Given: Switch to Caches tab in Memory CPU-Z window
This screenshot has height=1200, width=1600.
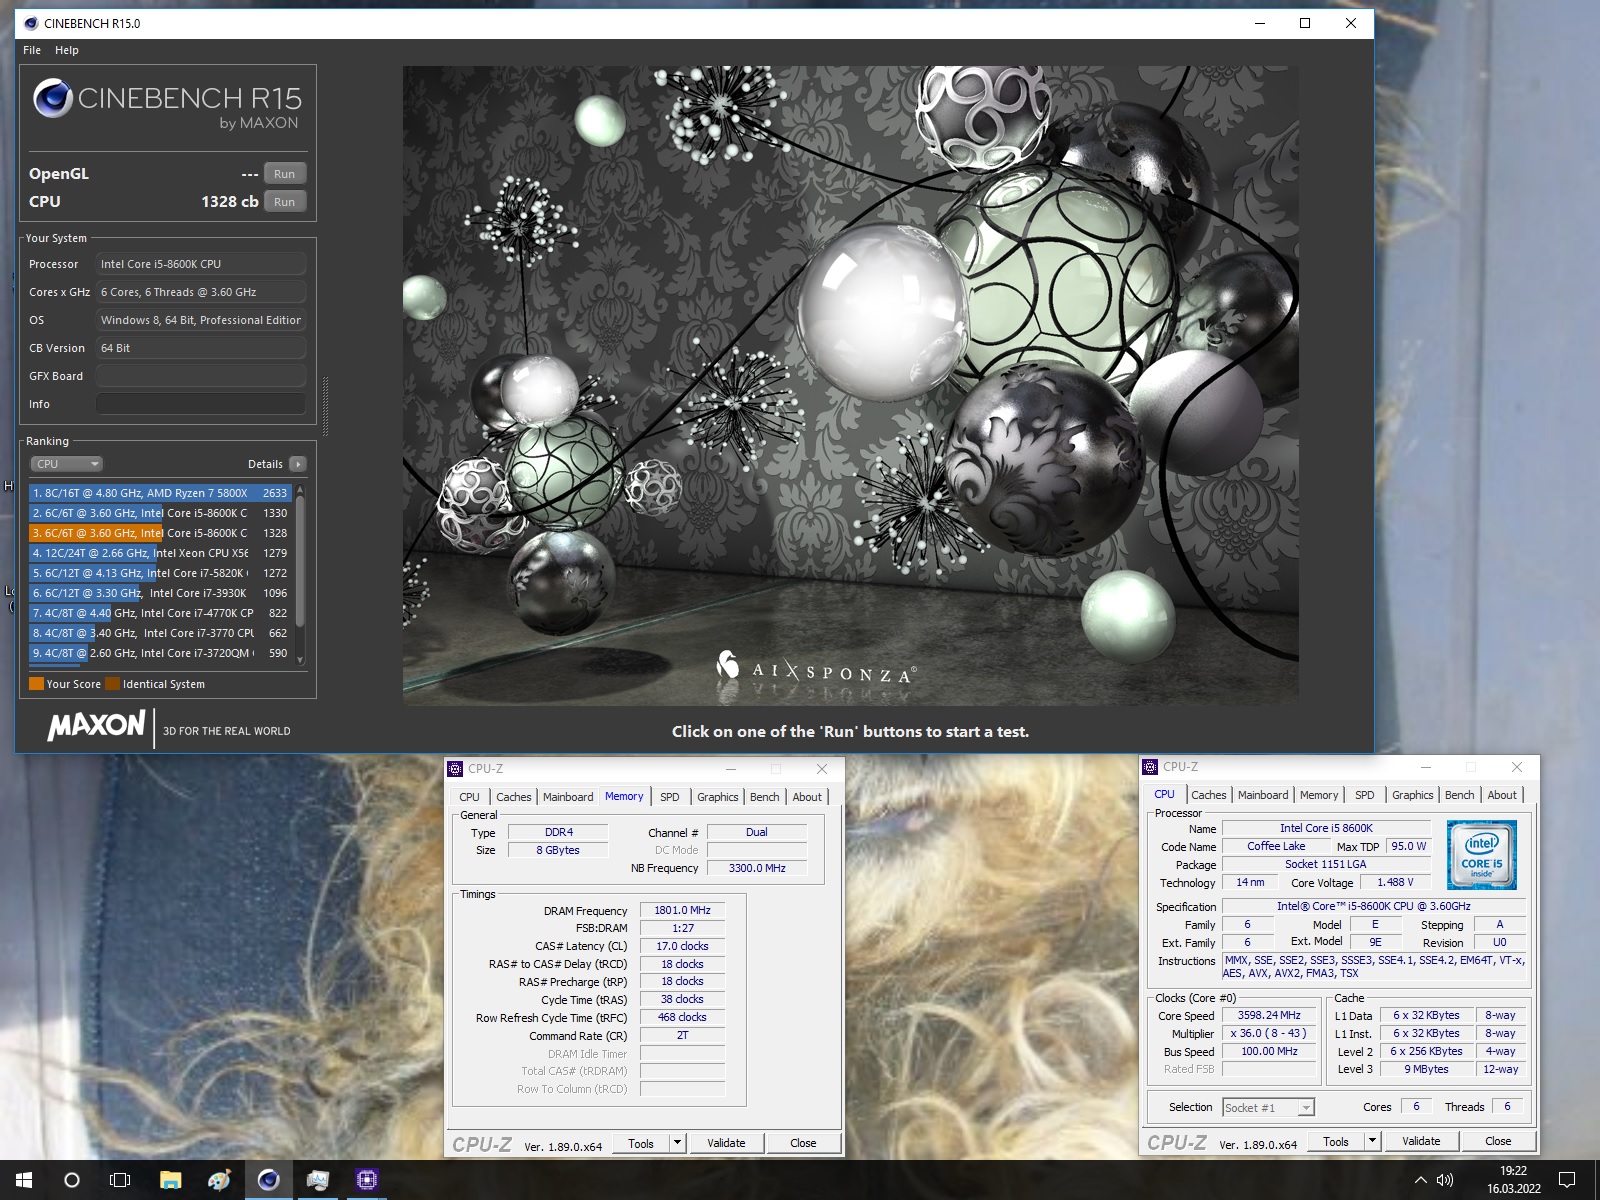Looking at the screenshot, I should pyautogui.click(x=514, y=797).
